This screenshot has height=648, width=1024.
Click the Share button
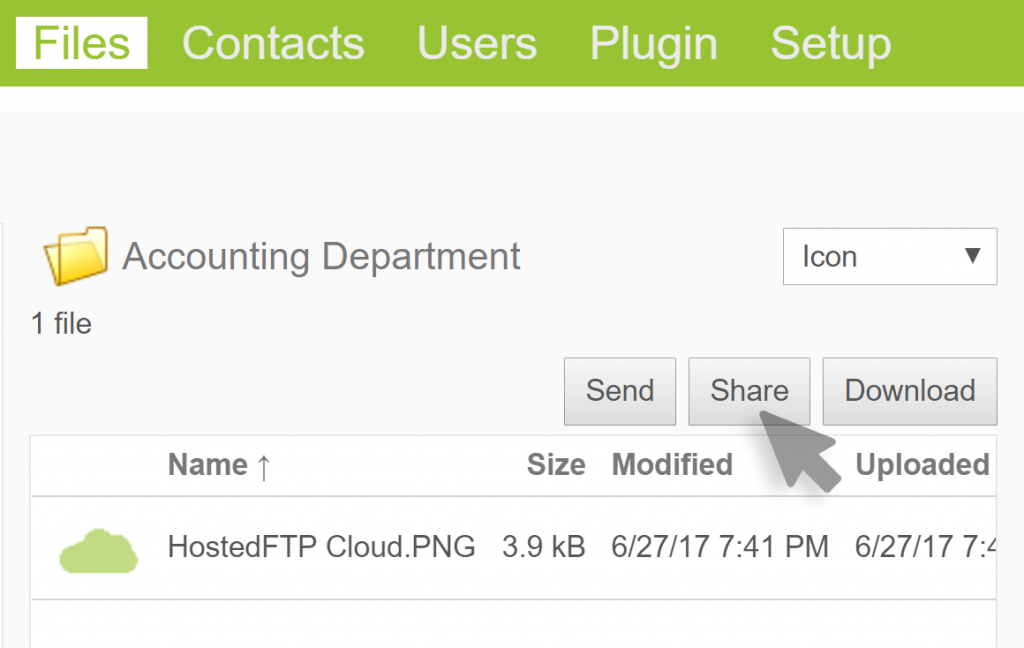point(749,391)
